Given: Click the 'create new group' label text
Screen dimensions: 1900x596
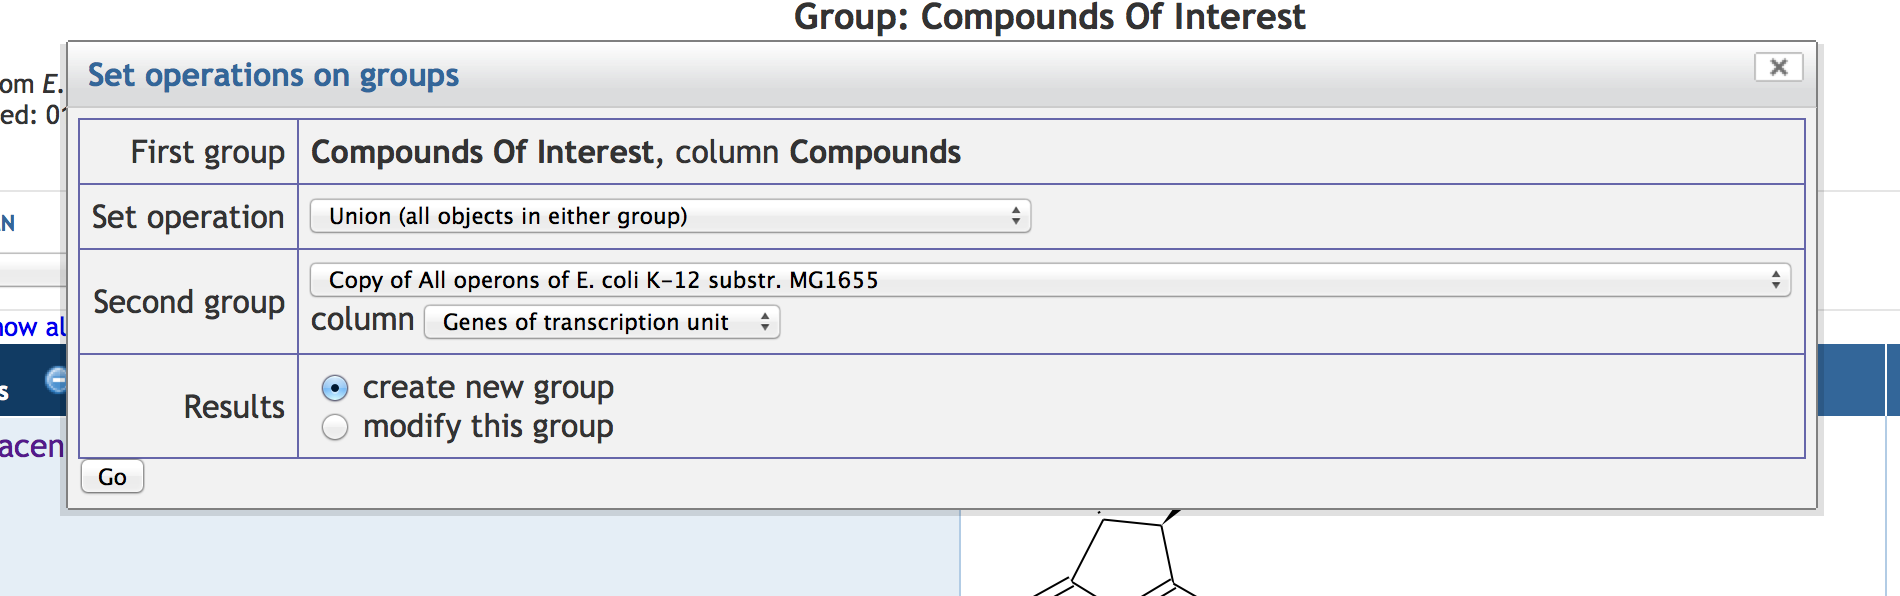Looking at the screenshot, I should point(488,387).
